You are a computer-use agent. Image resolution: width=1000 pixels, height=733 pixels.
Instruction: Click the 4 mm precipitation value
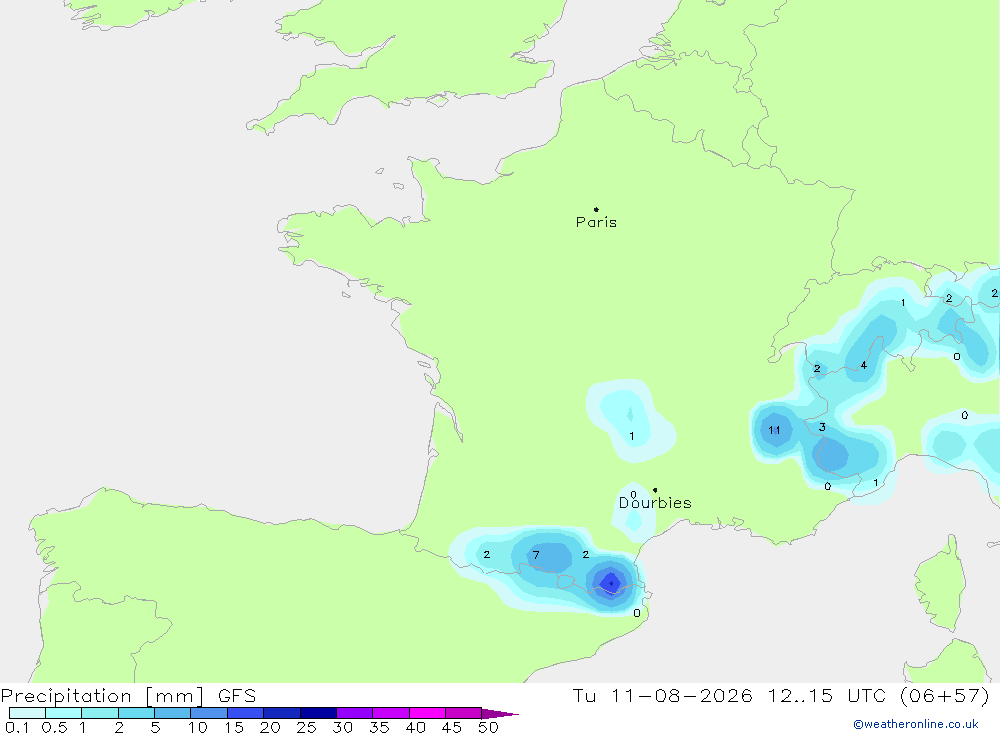pyautogui.click(x=864, y=365)
